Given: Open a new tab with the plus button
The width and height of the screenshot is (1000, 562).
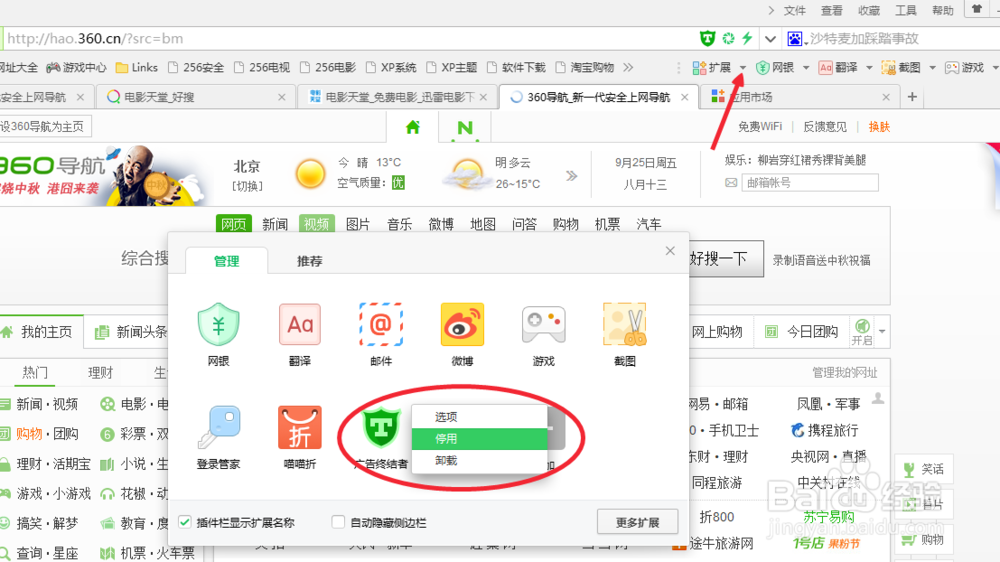Looking at the screenshot, I should [912, 96].
